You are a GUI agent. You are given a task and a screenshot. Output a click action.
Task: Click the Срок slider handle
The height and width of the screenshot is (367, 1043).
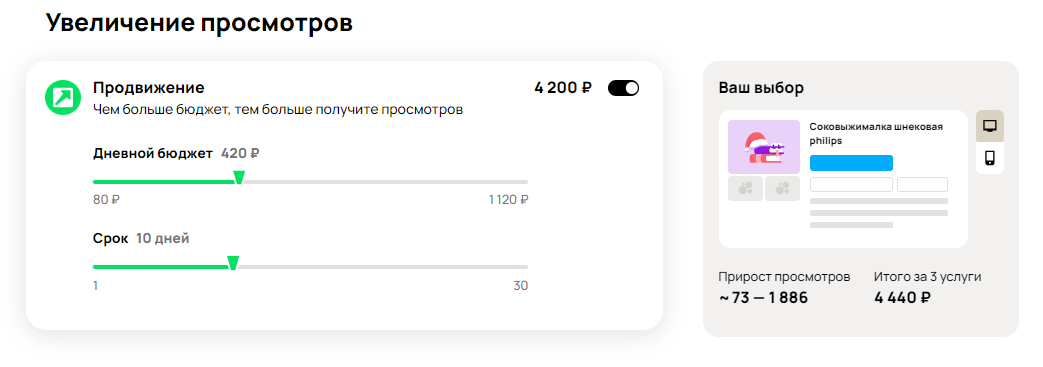233,263
